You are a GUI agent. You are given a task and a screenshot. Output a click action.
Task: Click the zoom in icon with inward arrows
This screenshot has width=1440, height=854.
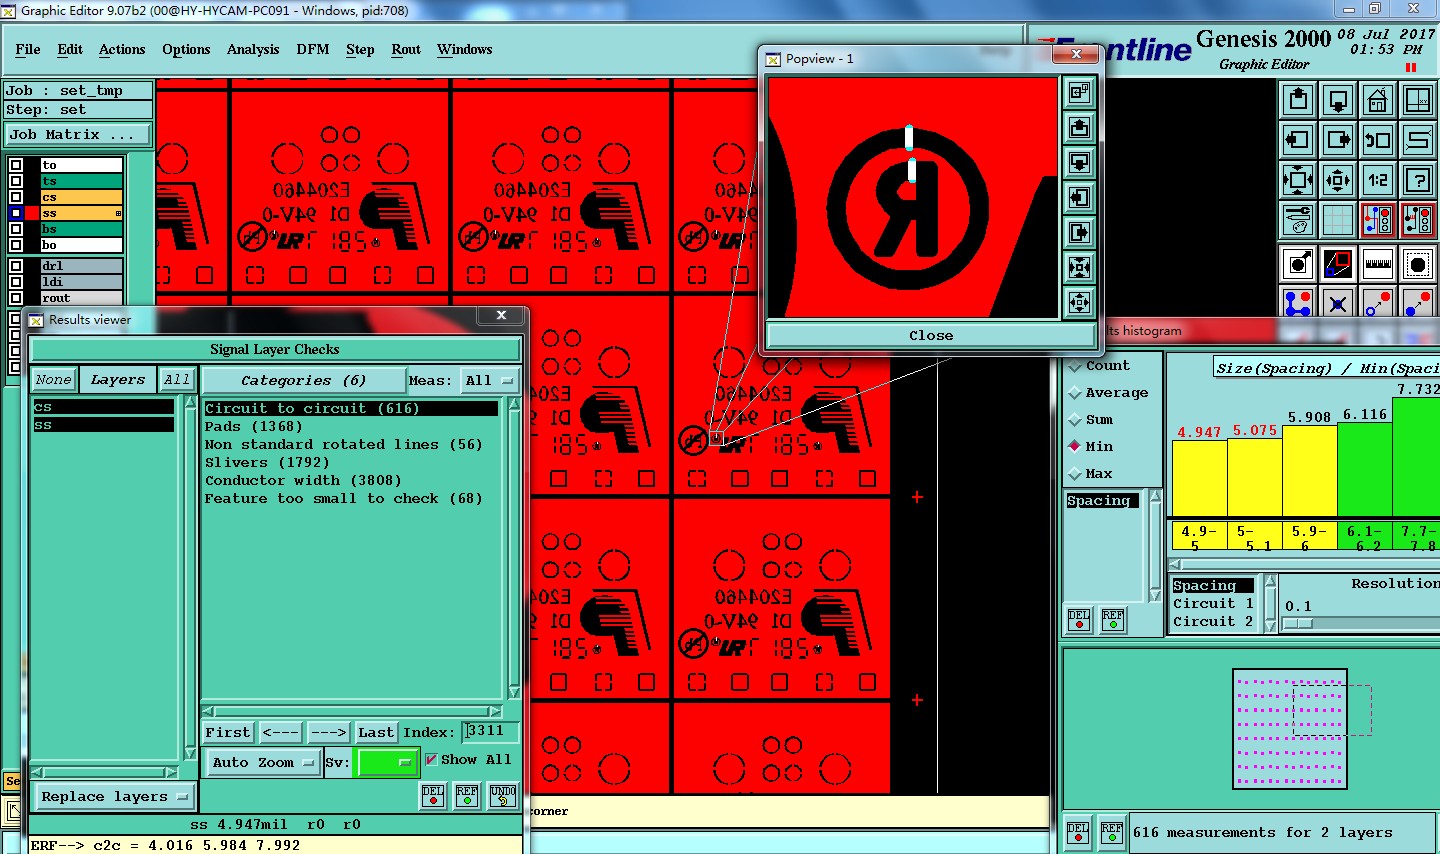[x=1298, y=179]
